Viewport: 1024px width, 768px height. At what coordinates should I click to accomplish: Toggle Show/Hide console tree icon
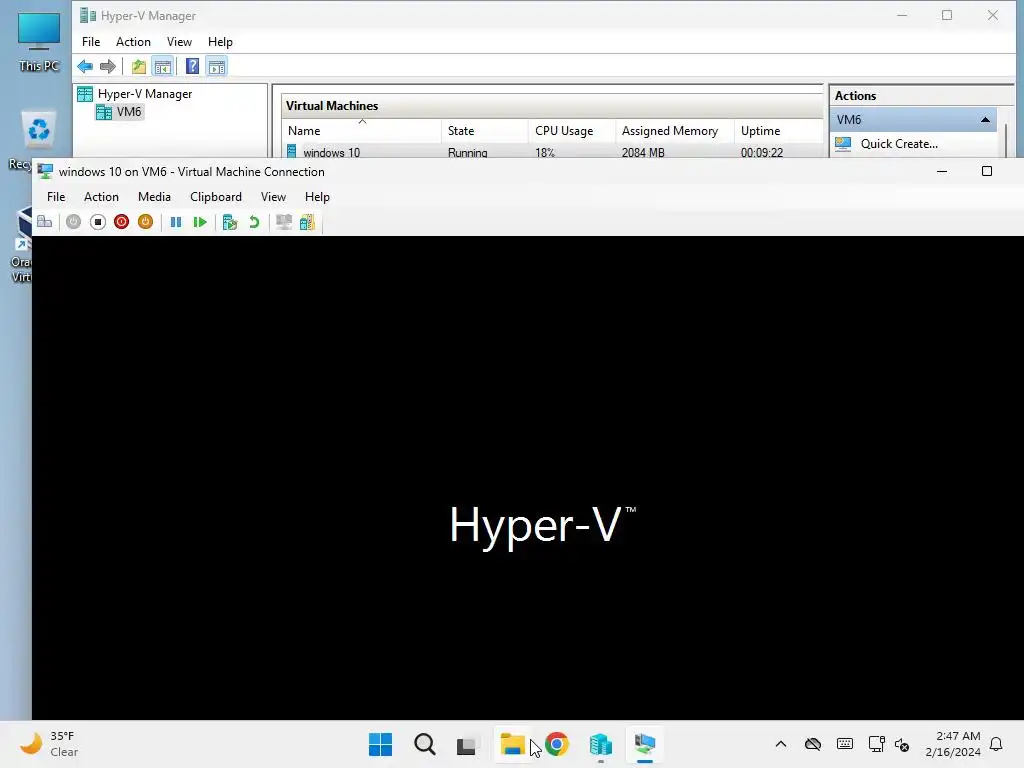(x=163, y=66)
